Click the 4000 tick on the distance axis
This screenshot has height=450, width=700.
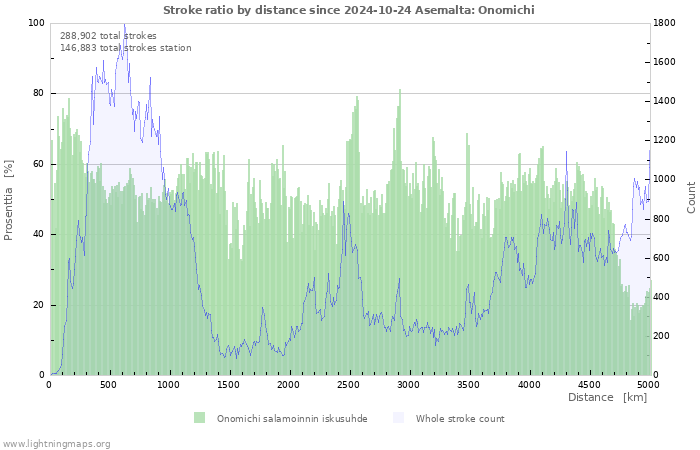pos(528,384)
